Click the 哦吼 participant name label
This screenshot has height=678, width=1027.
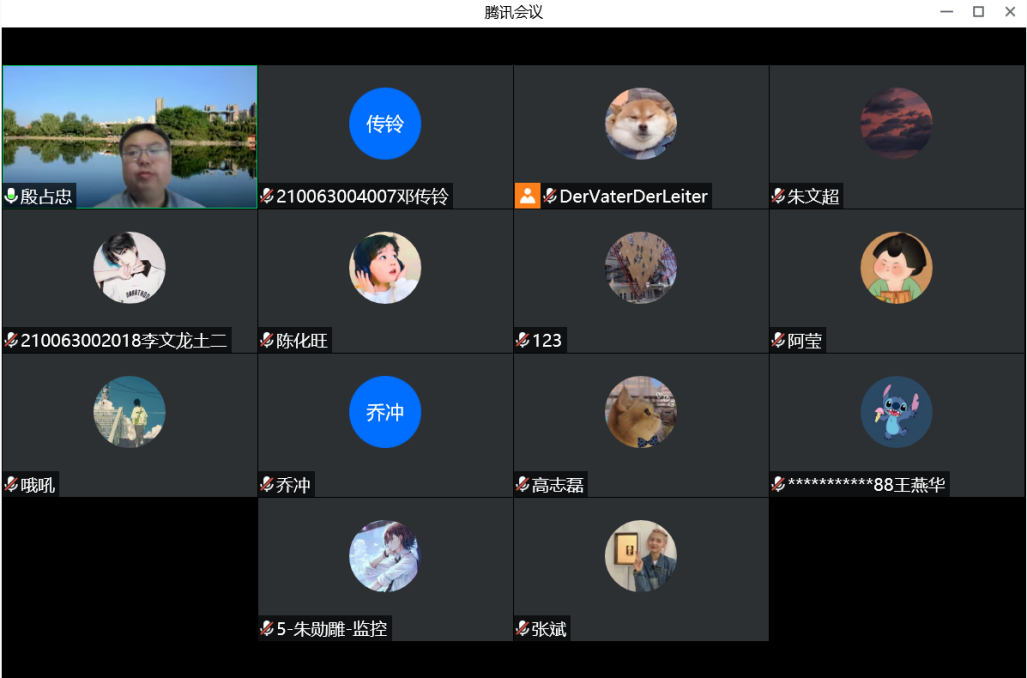[38, 485]
